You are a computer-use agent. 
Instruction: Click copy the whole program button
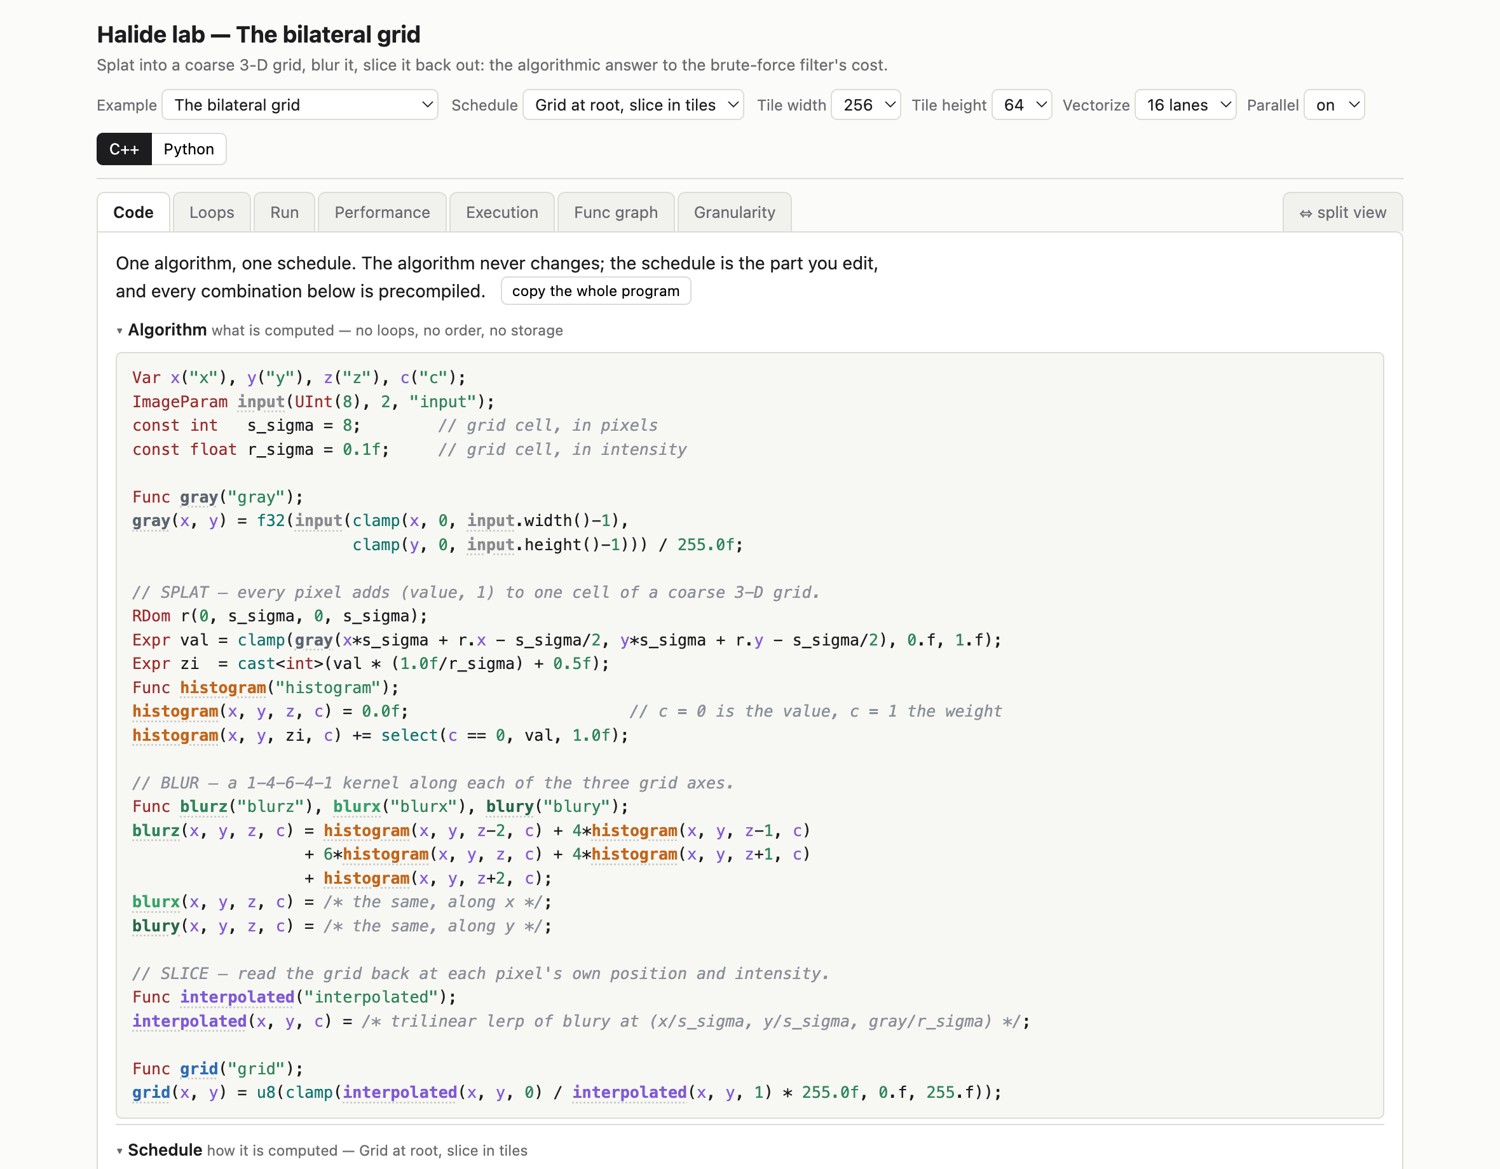pyautogui.click(x=596, y=291)
